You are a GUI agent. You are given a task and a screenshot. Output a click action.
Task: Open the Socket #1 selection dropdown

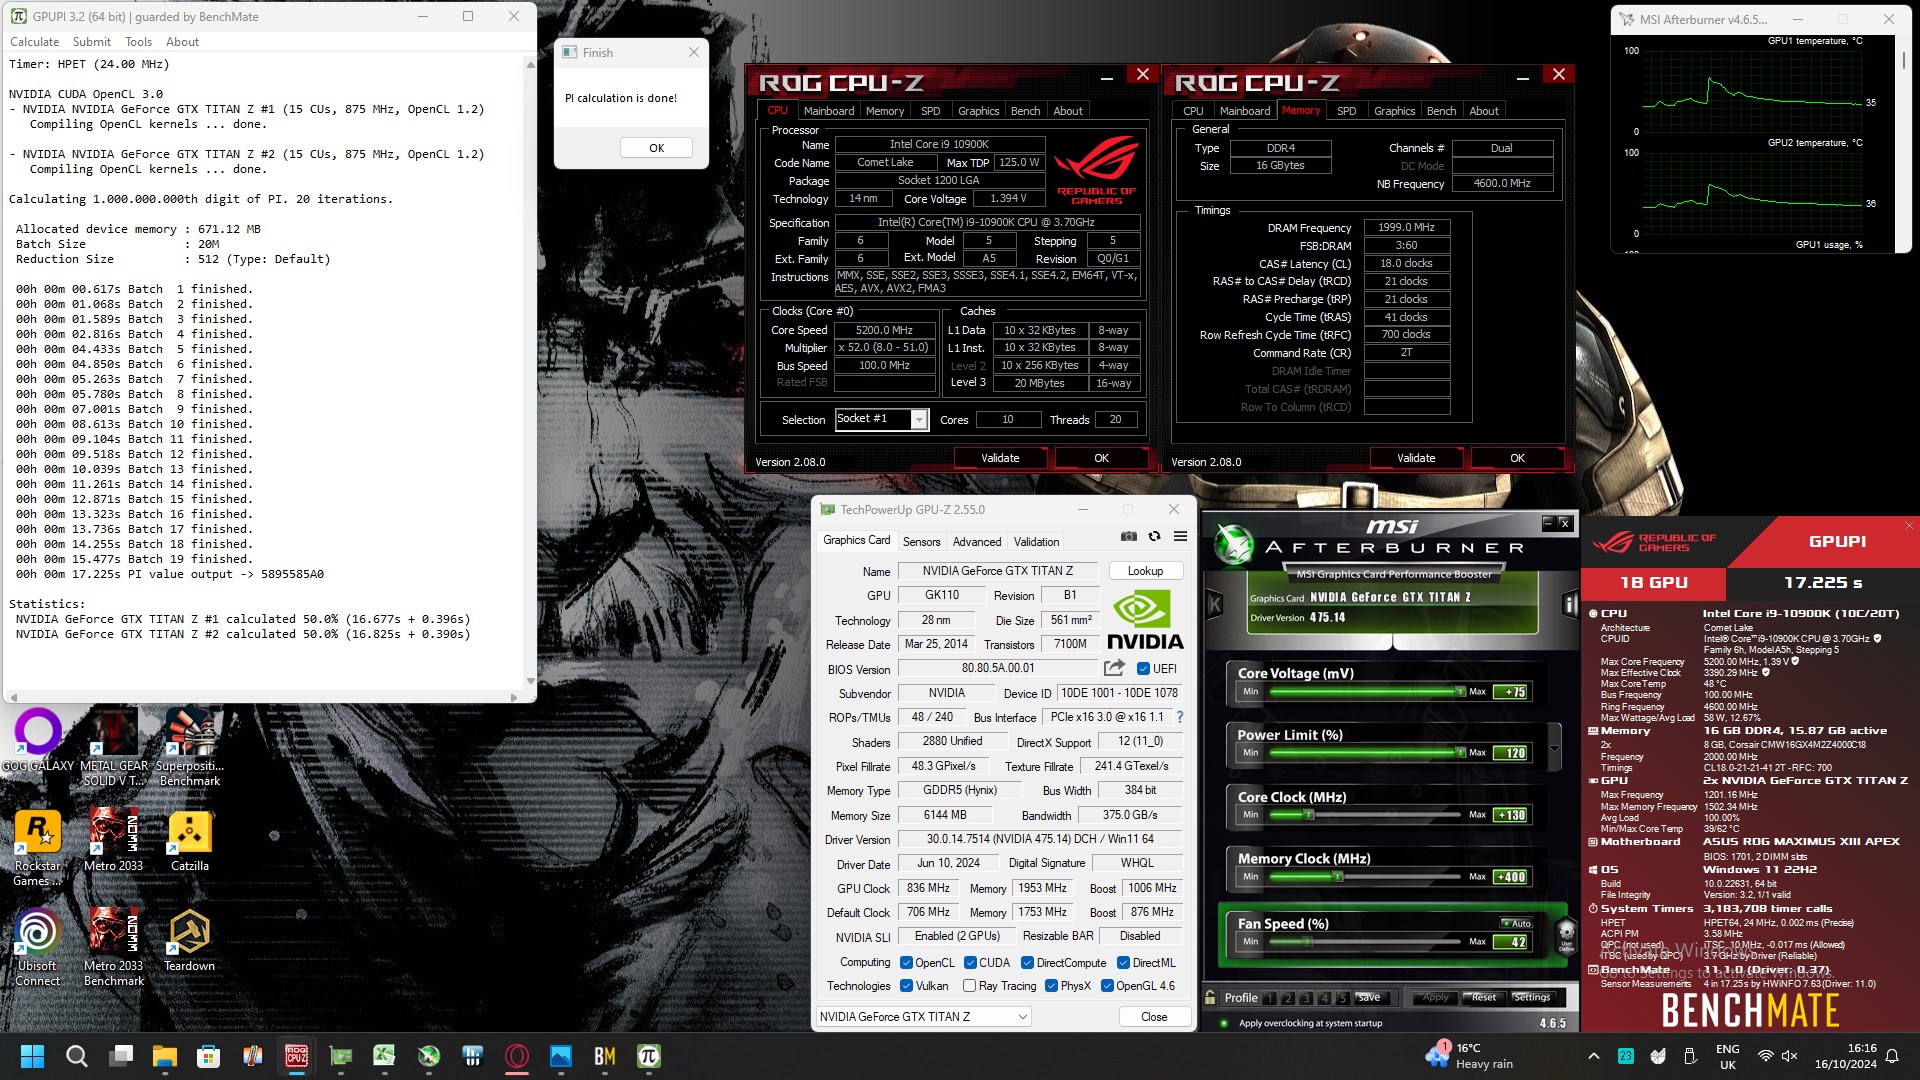(918, 420)
